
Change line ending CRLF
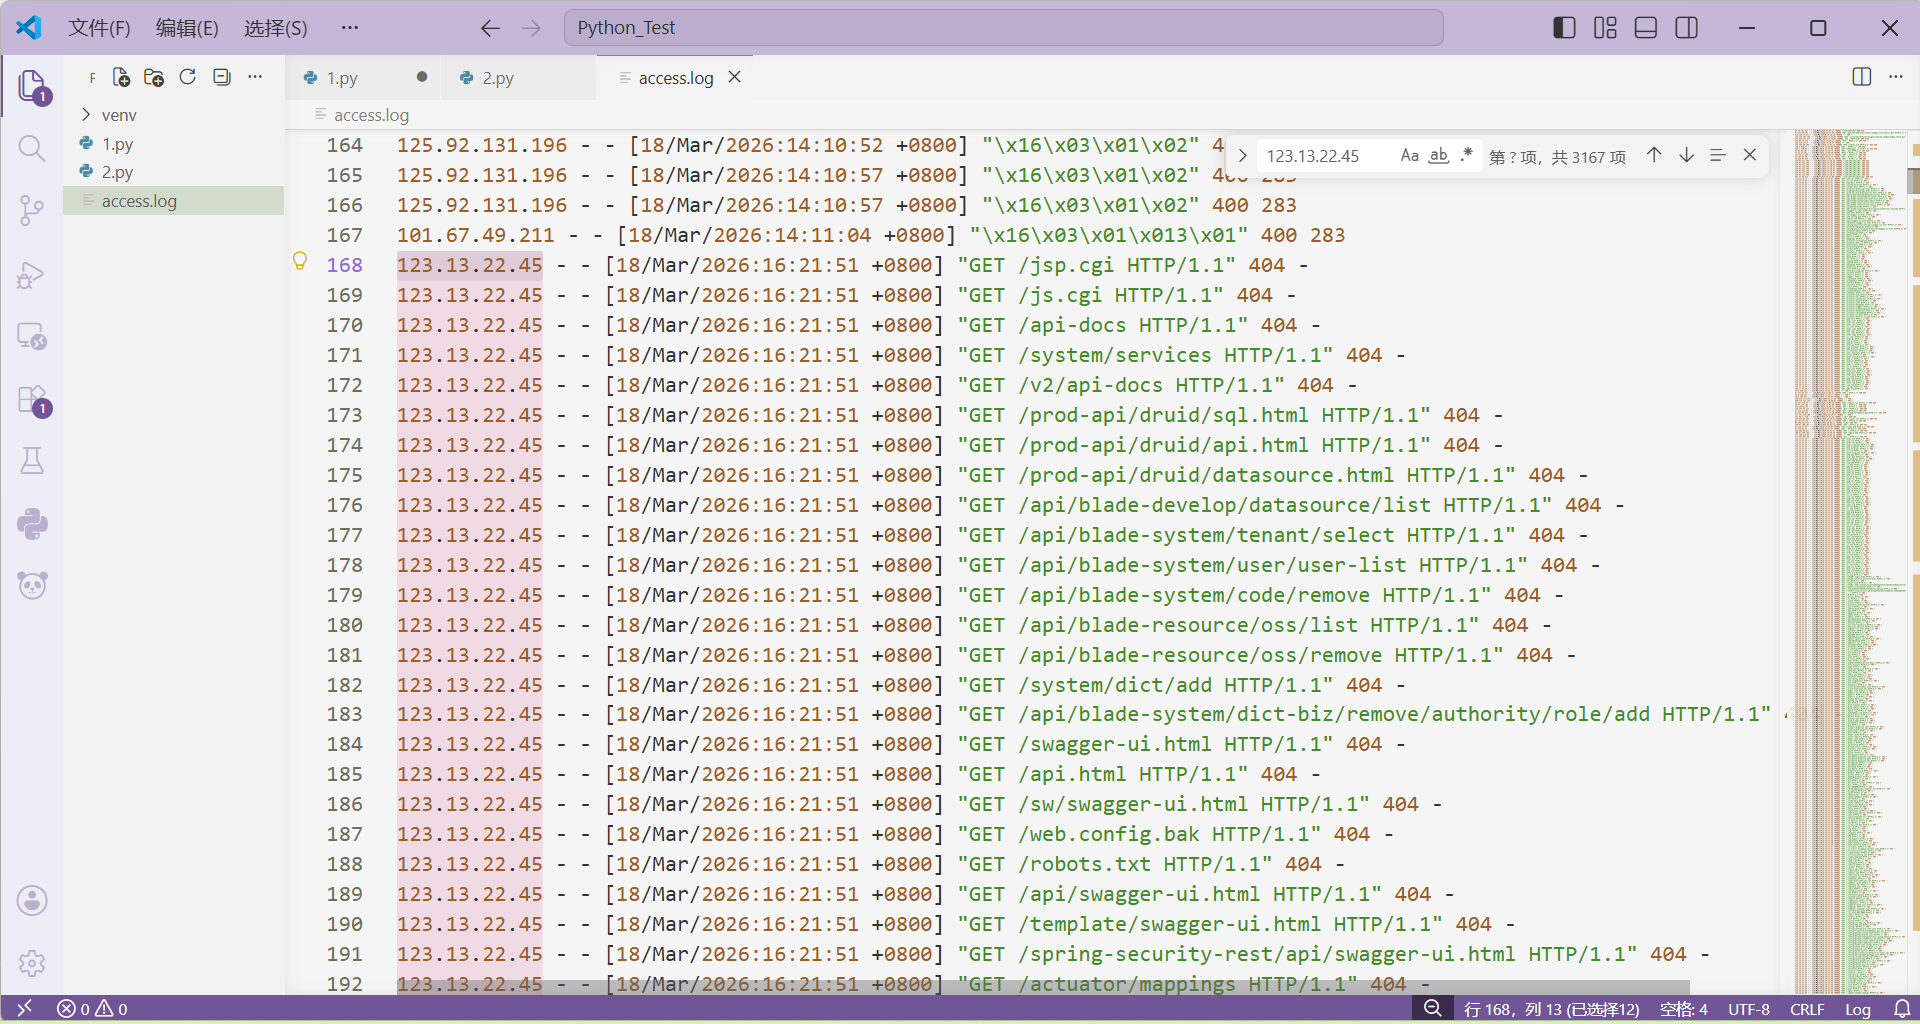1807,1009
